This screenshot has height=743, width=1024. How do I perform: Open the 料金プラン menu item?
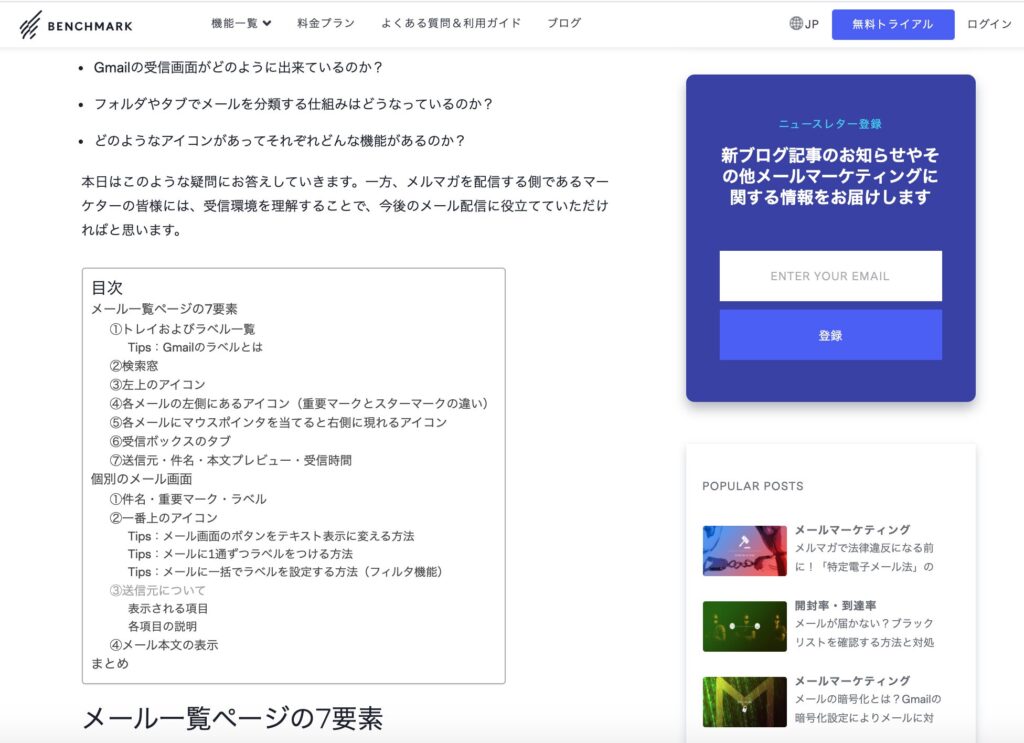(x=326, y=23)
